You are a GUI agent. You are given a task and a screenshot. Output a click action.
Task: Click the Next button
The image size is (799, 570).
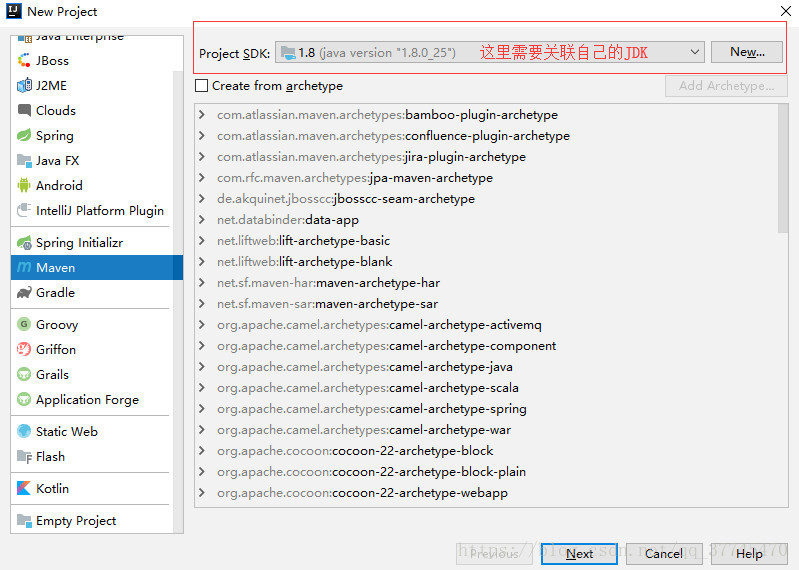579,553
